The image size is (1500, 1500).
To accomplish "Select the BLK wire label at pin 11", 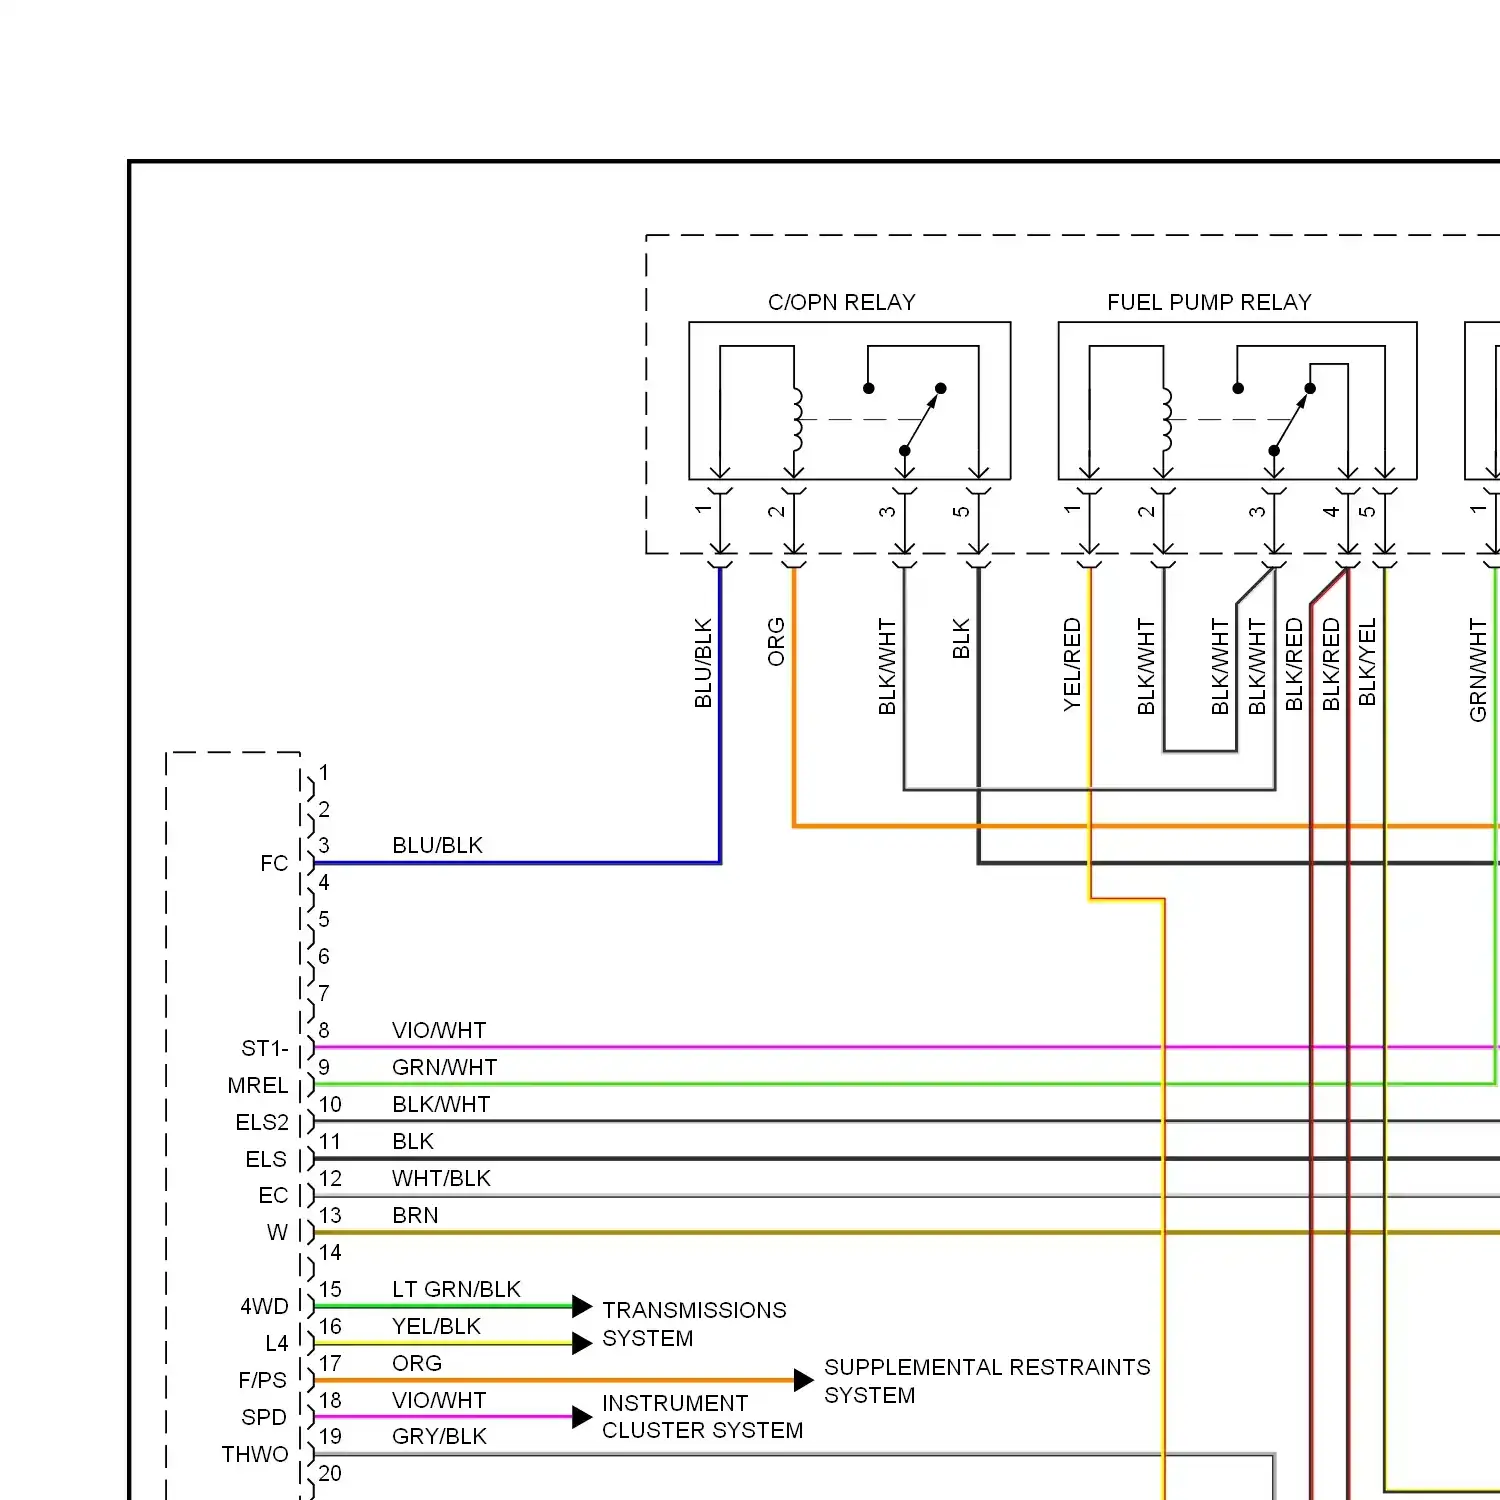I will (413, 1141).
